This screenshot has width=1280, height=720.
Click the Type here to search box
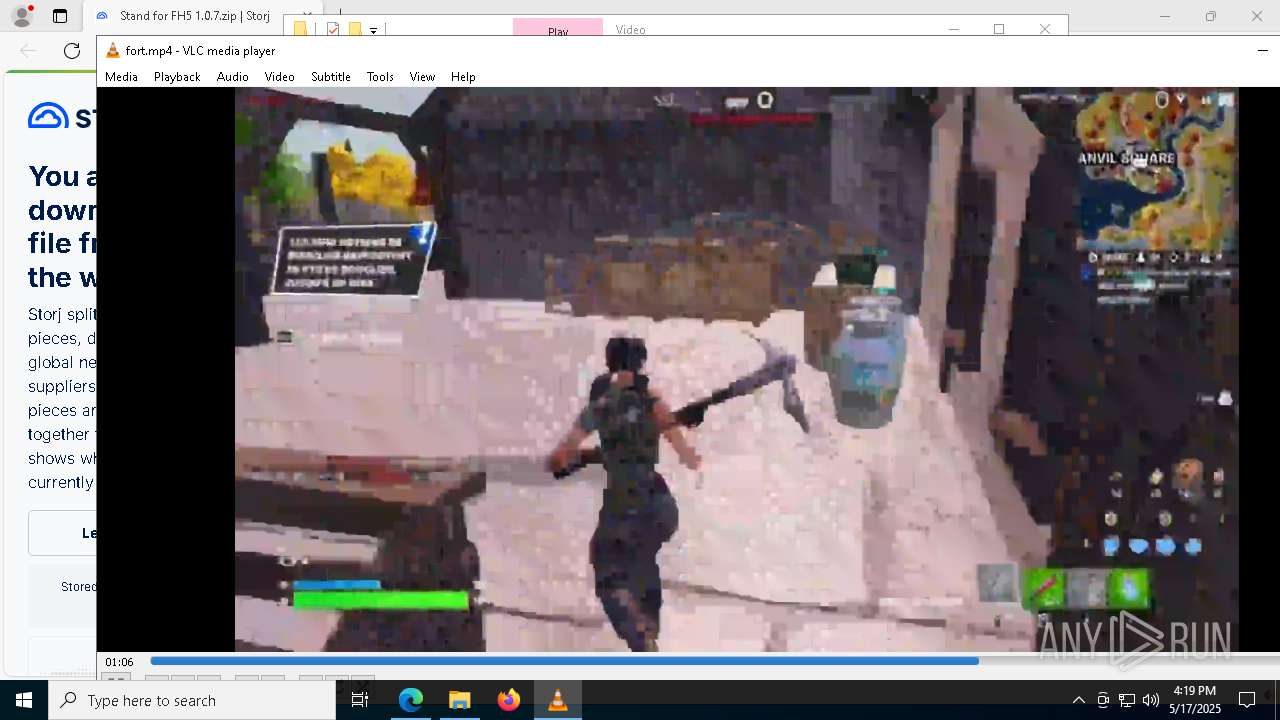click(x=192, y=700)
